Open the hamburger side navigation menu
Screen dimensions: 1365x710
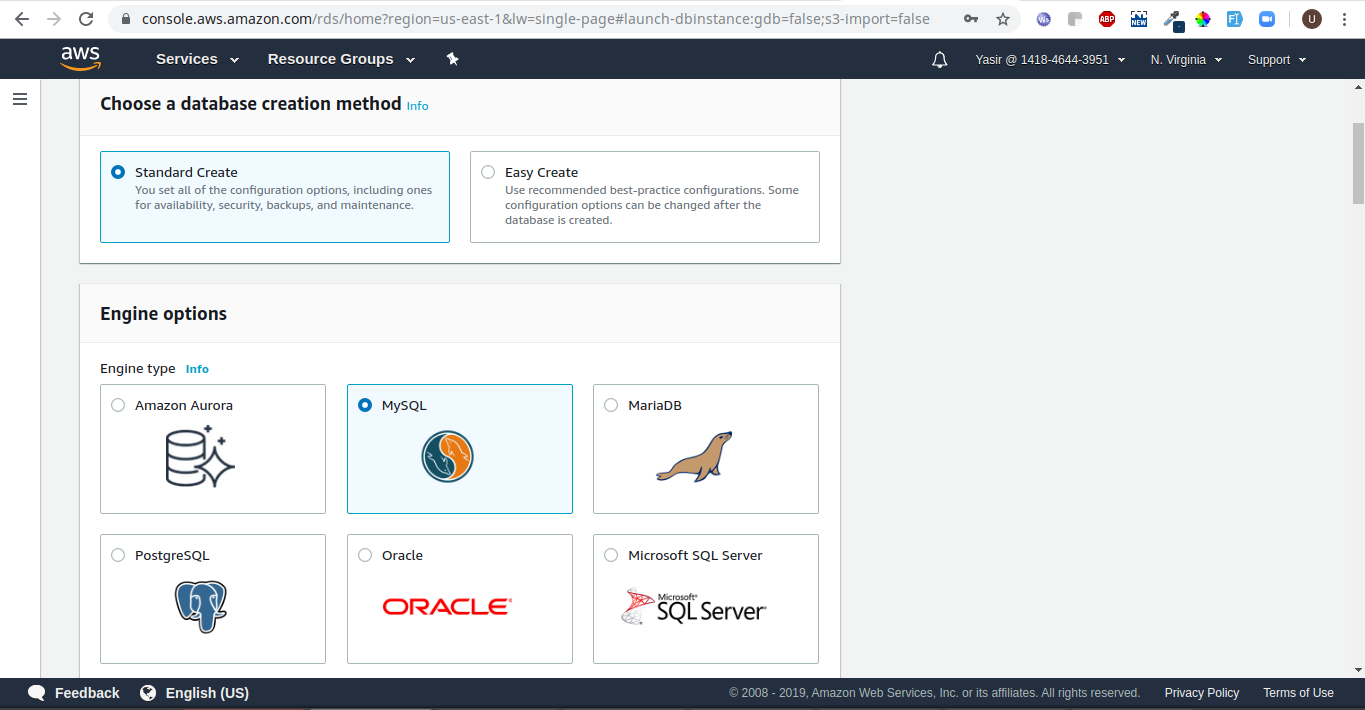pyautogui.click(x=19, y=99)
